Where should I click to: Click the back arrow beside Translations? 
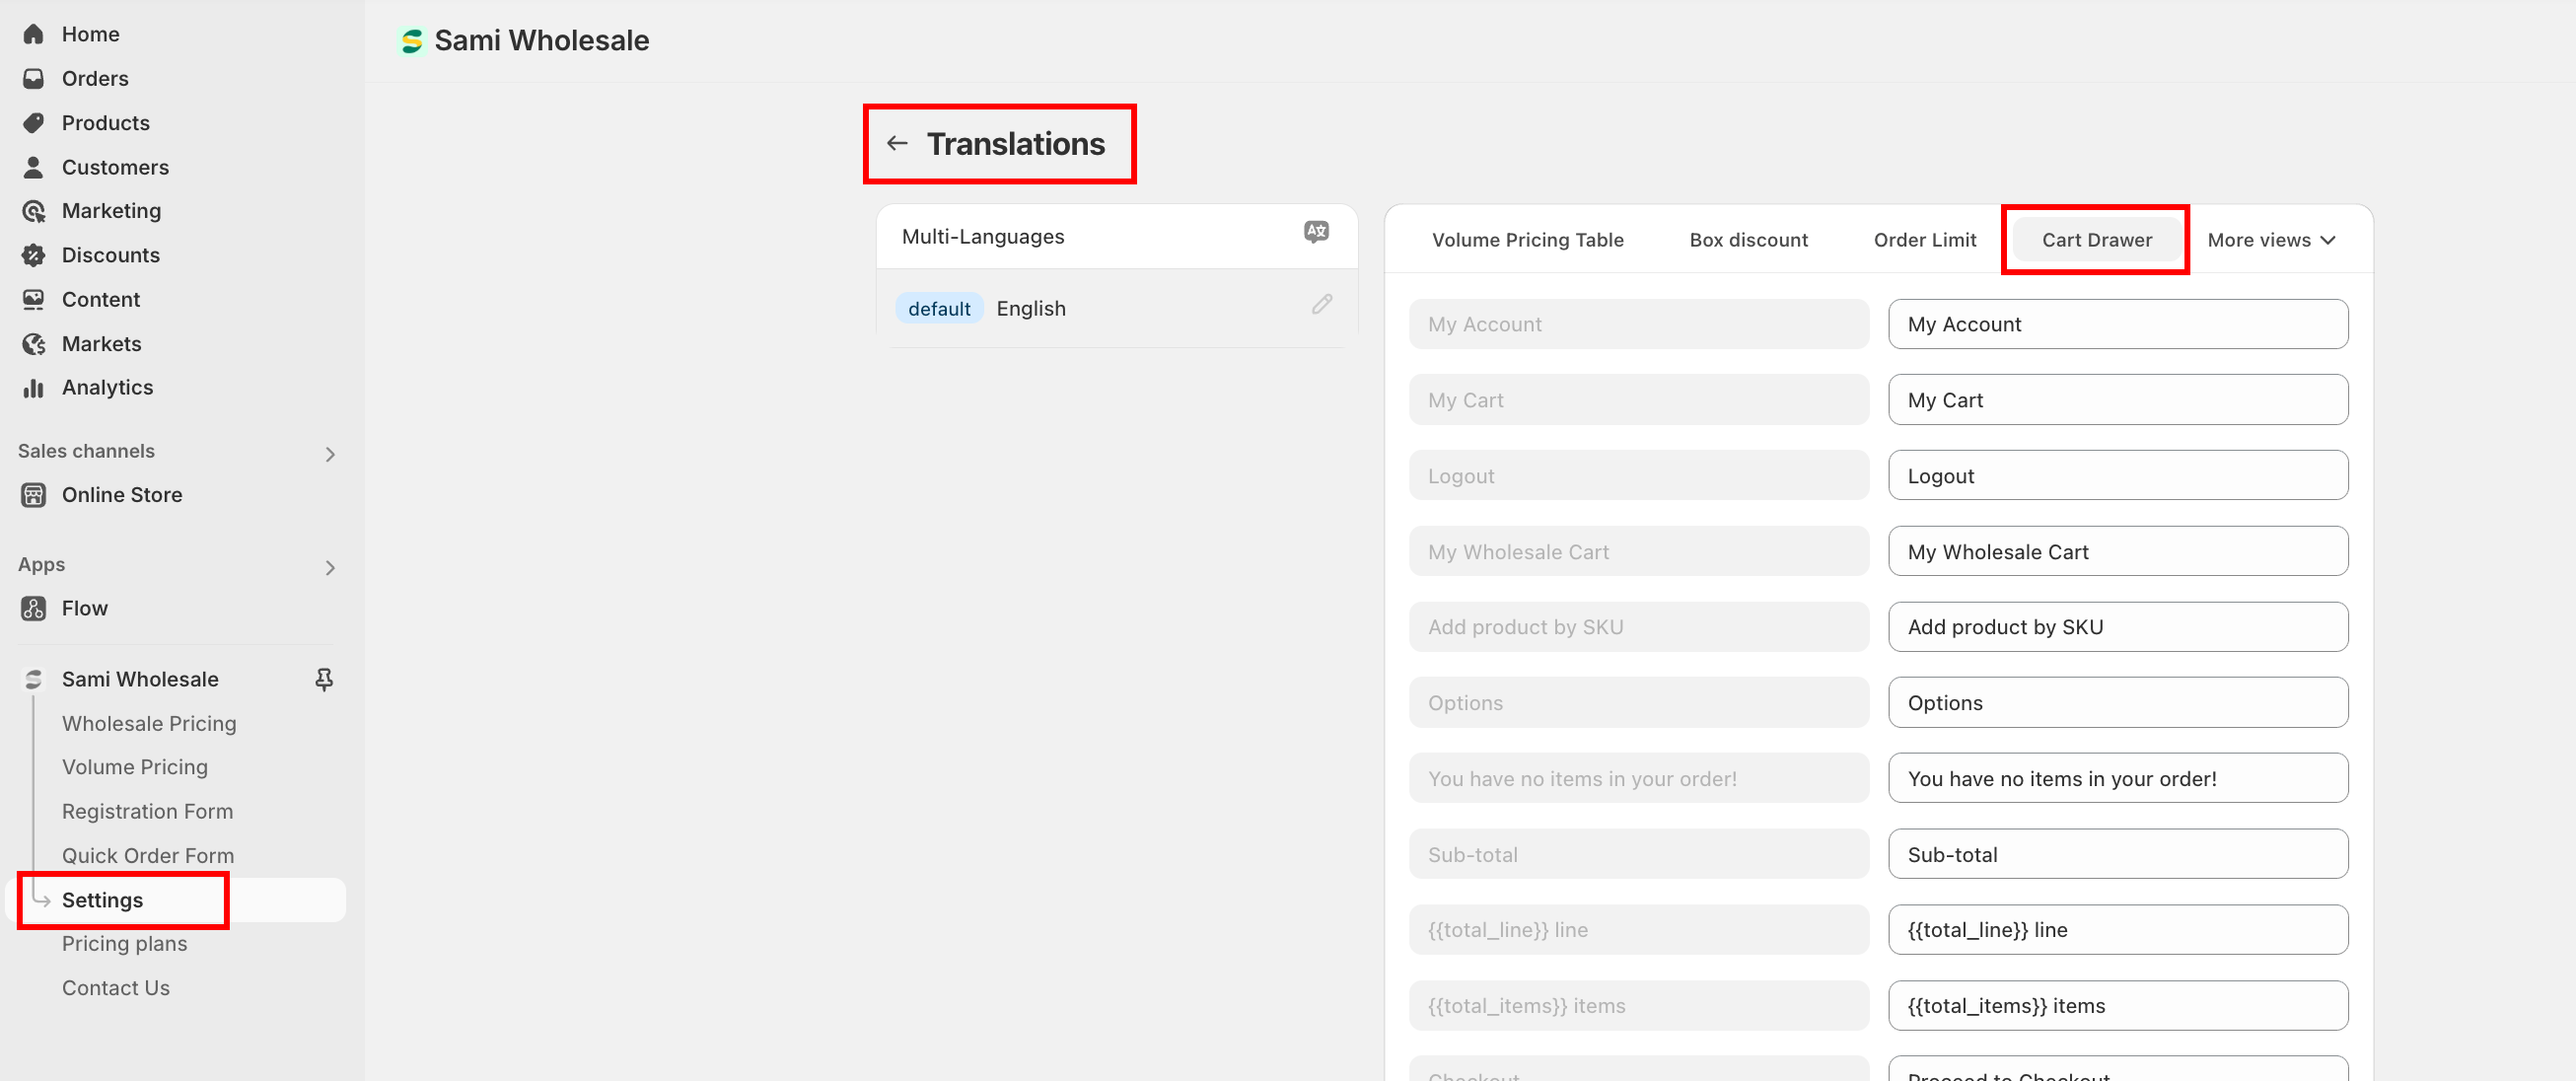[896, 144]
